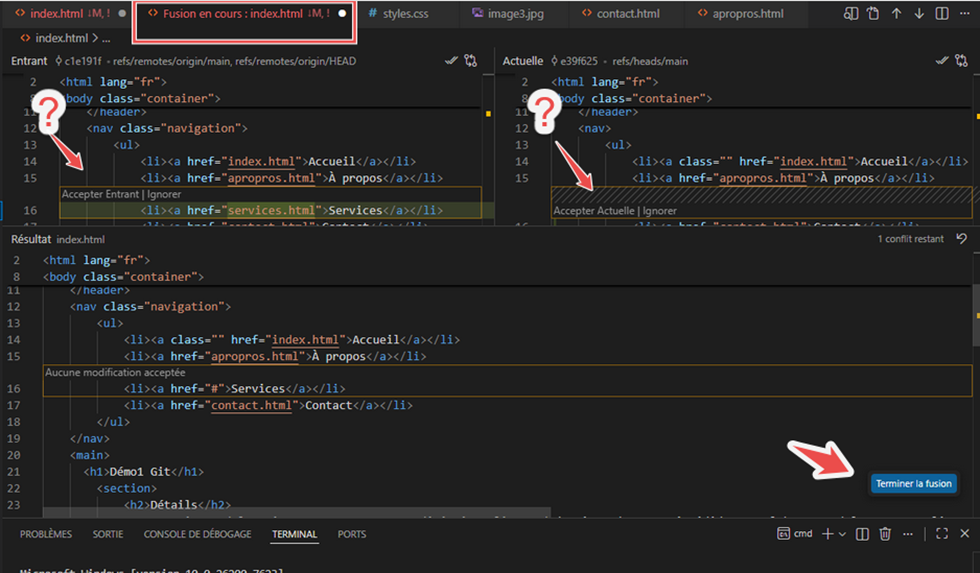Open the styles.css tab
980x573 pixels.
(398, 13)
